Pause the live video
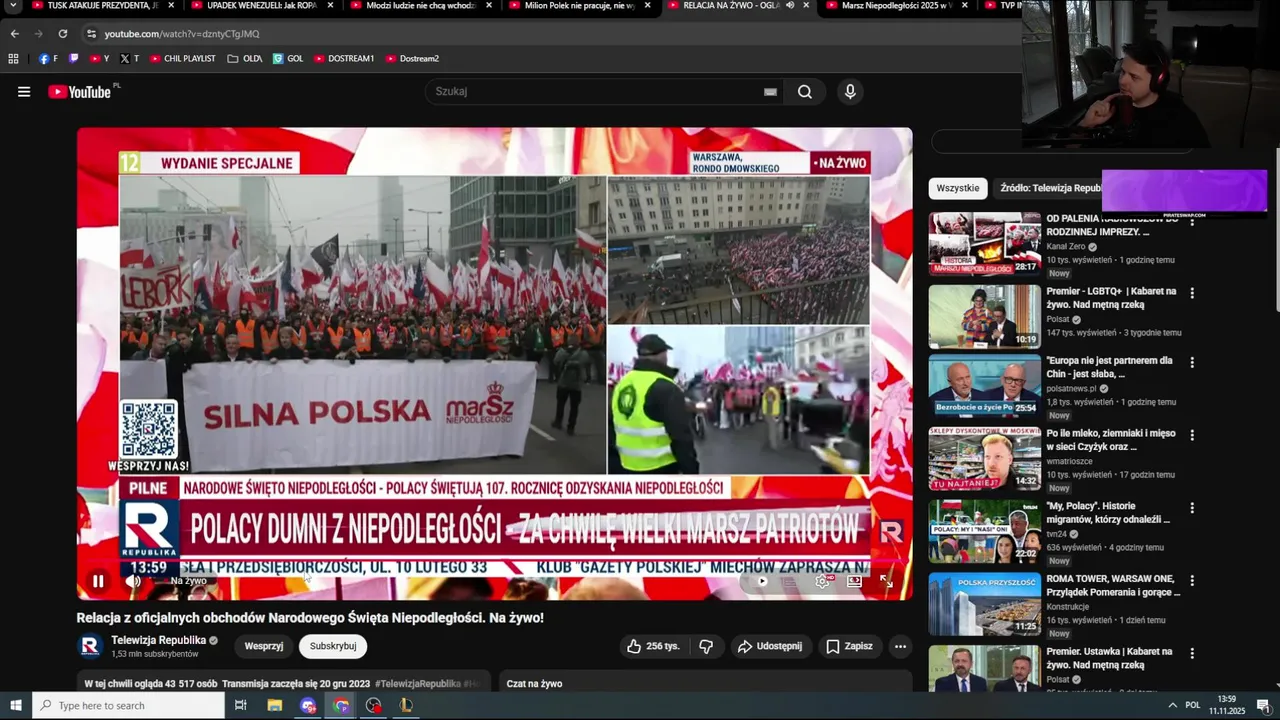 [98, 581]
